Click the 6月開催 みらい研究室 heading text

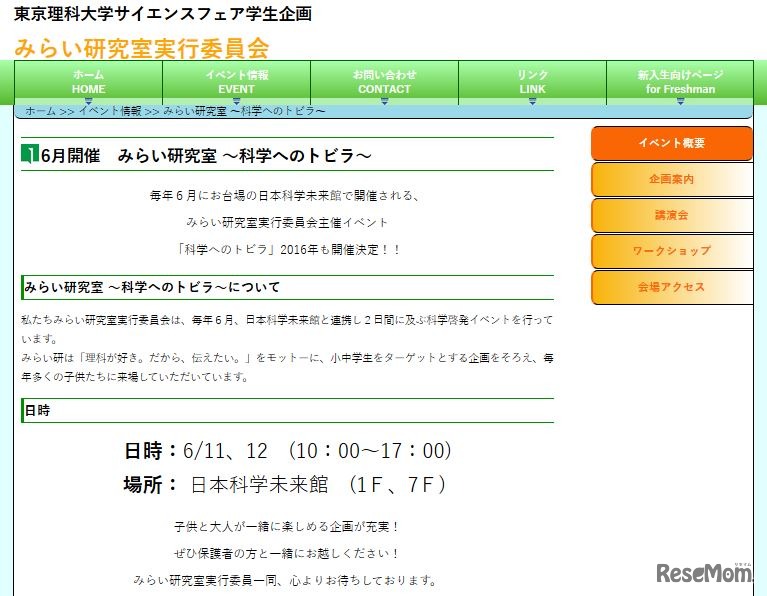coord(206,156)
